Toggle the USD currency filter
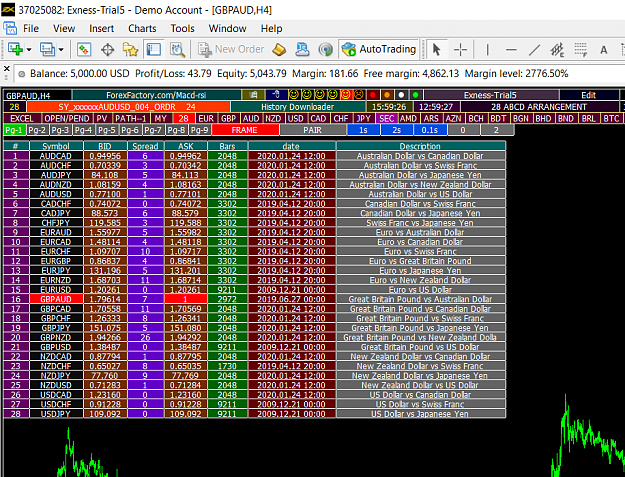Viewport: 625px width, 477px height. click(x=295, y=118)
